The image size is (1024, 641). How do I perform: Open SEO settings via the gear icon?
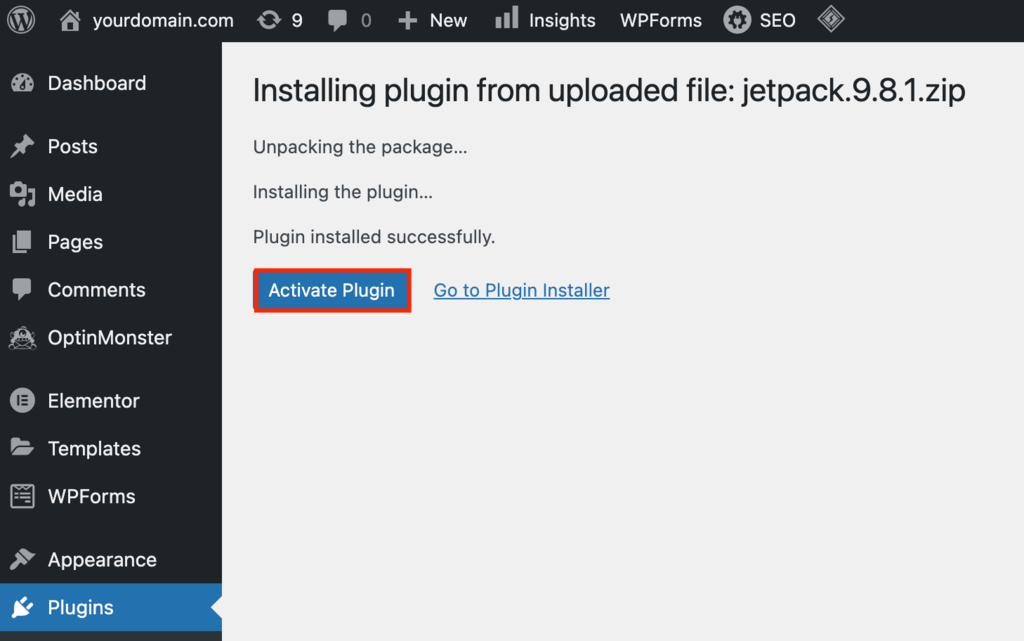(x=736, y=20)
